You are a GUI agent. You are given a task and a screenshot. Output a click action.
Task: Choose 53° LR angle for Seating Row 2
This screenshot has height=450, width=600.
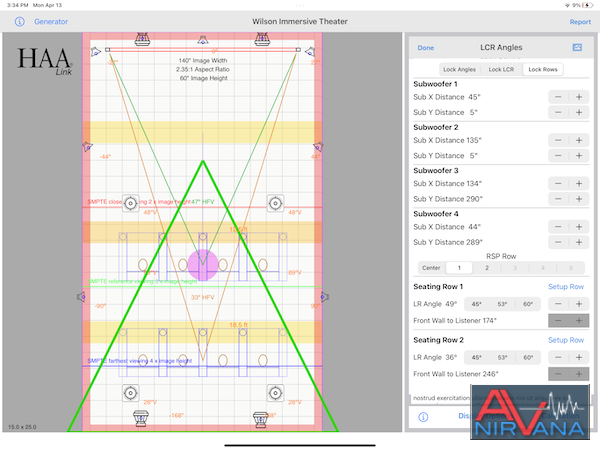tap(502, 357)
